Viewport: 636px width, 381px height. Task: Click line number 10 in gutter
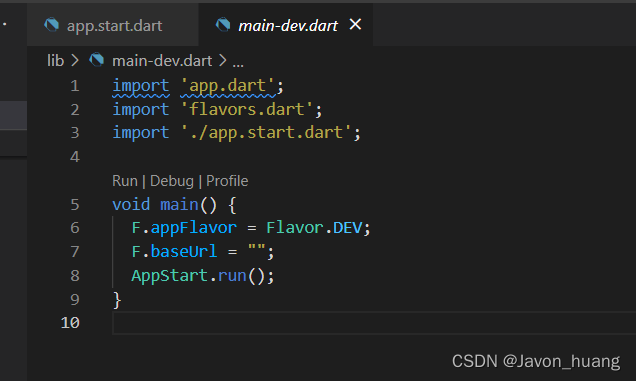[70, 323]
